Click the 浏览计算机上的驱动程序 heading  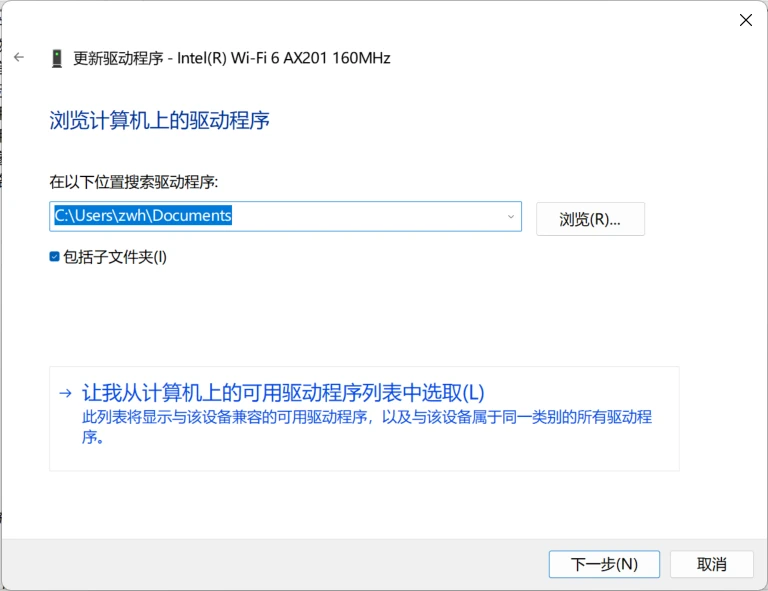[159, 120]
